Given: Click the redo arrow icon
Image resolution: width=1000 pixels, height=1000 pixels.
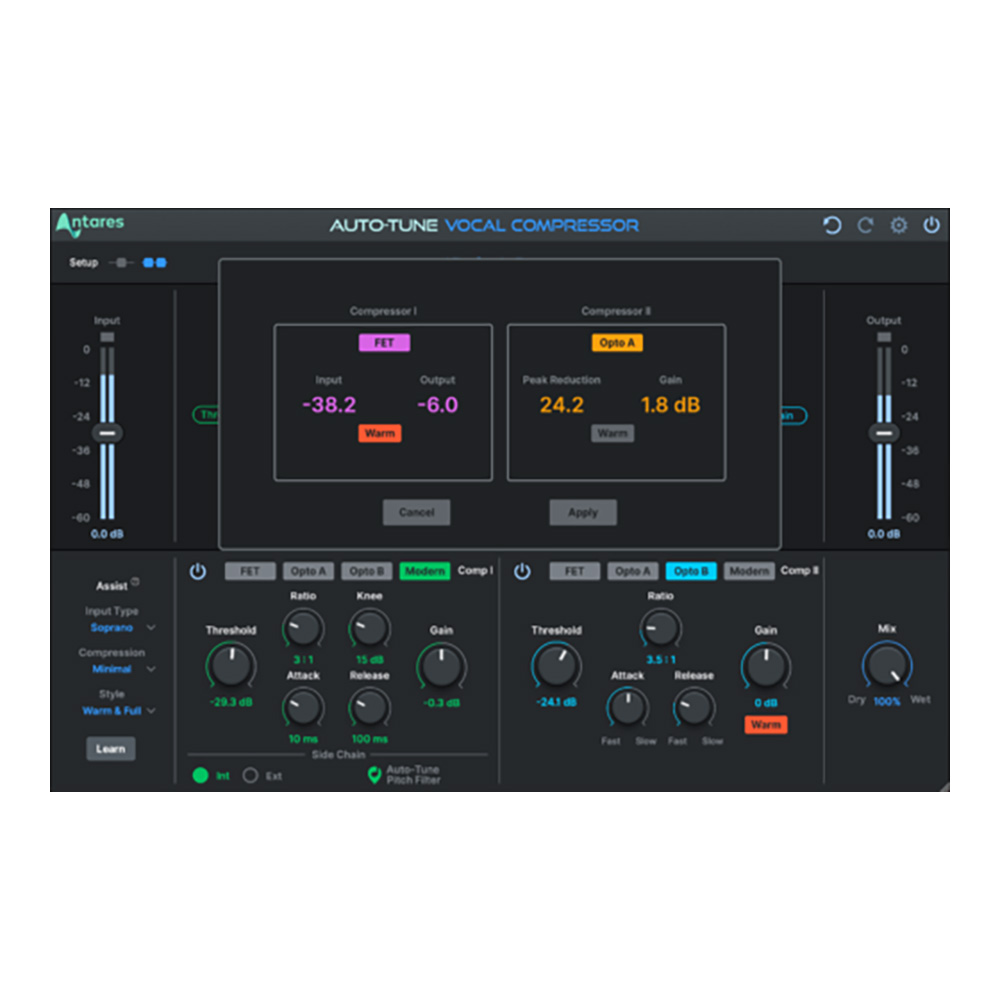Looking at the screenshot, I should [x=865, y=225].
